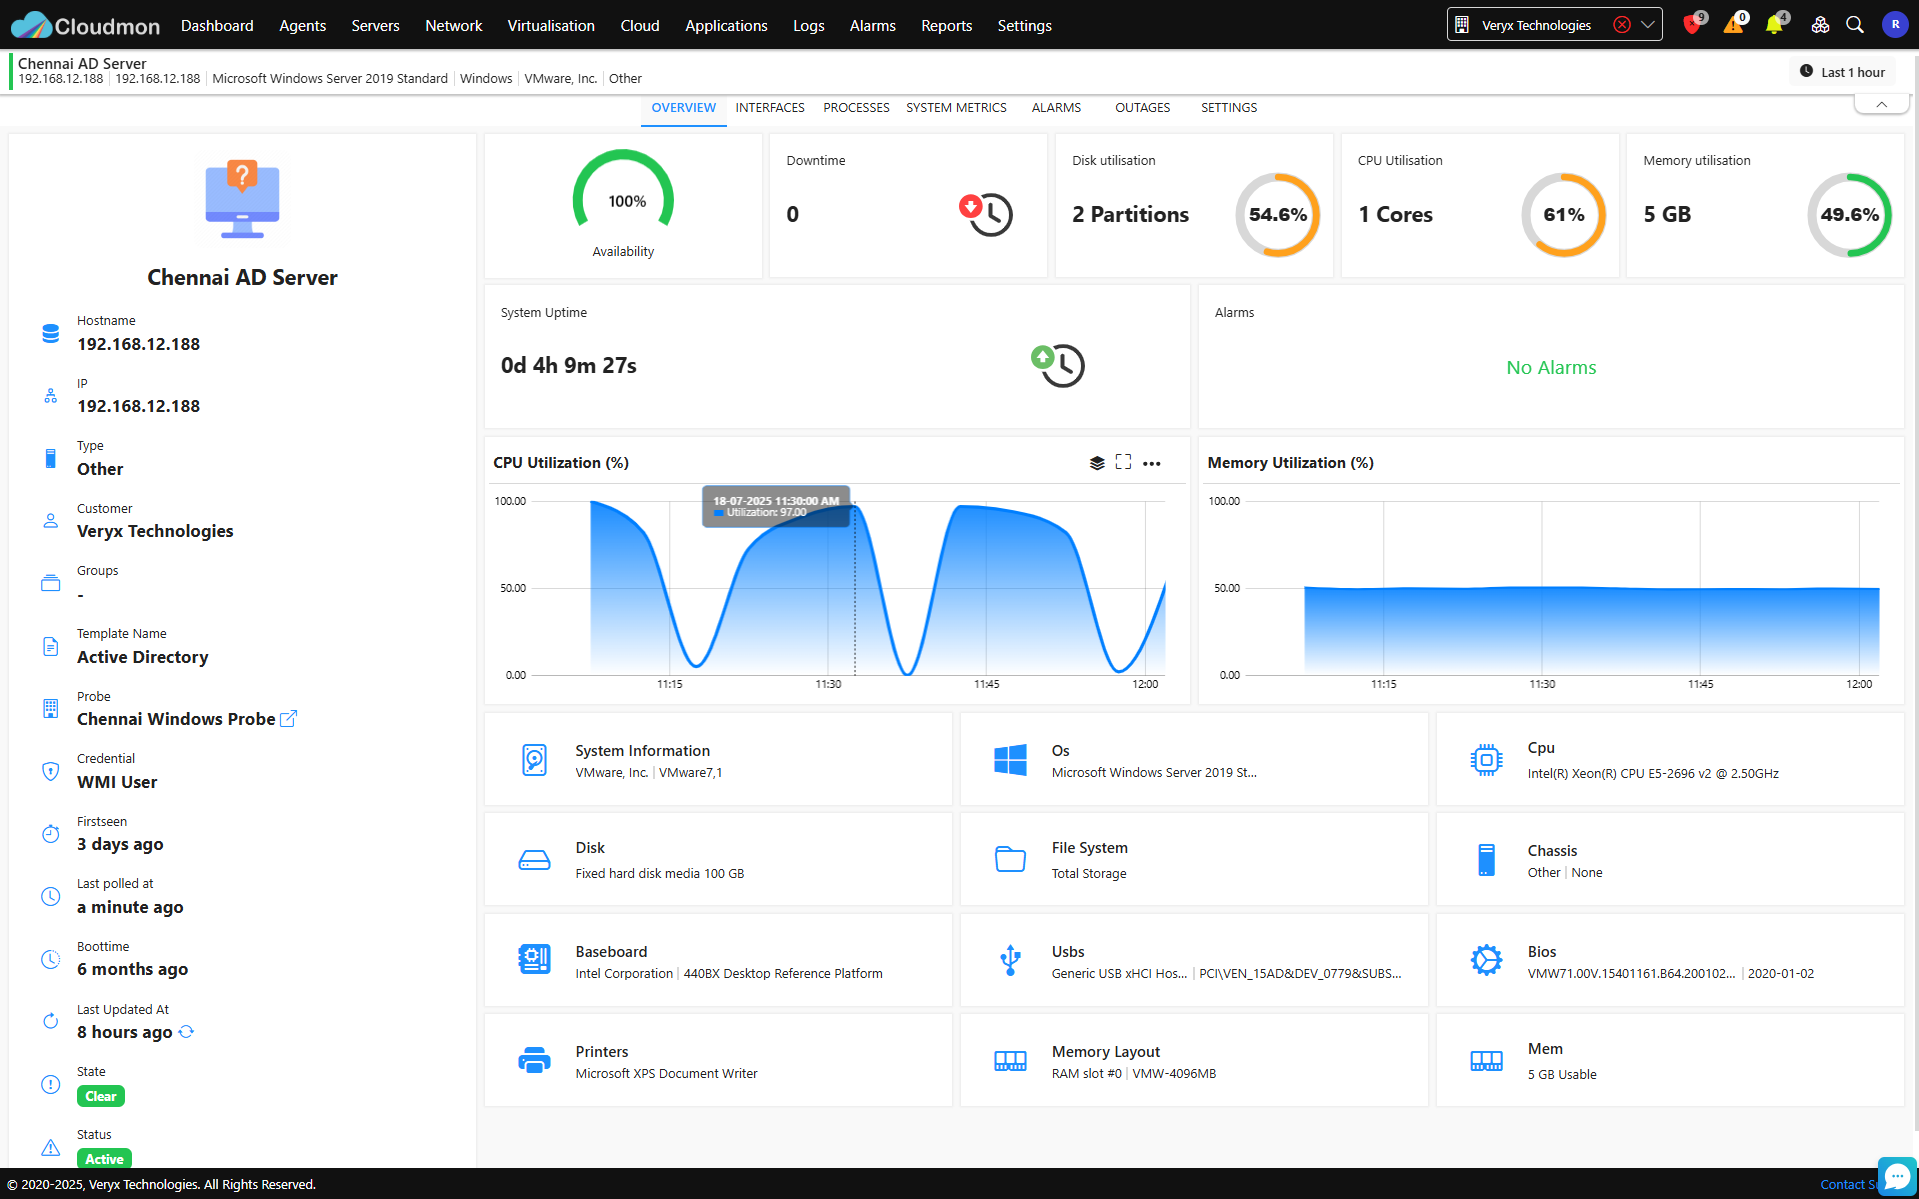Click the Cpu chip icon
The height and width of the screenshot is (1199, 1919).
[1486, 760]
